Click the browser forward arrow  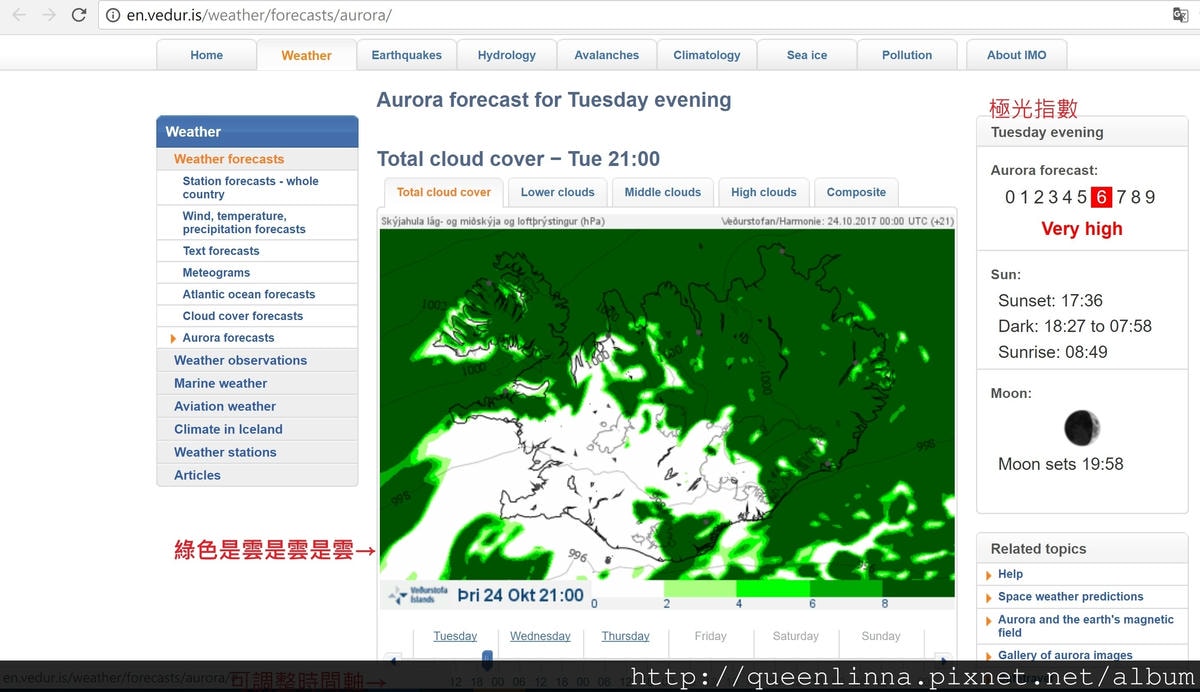(x=49, y=15)
